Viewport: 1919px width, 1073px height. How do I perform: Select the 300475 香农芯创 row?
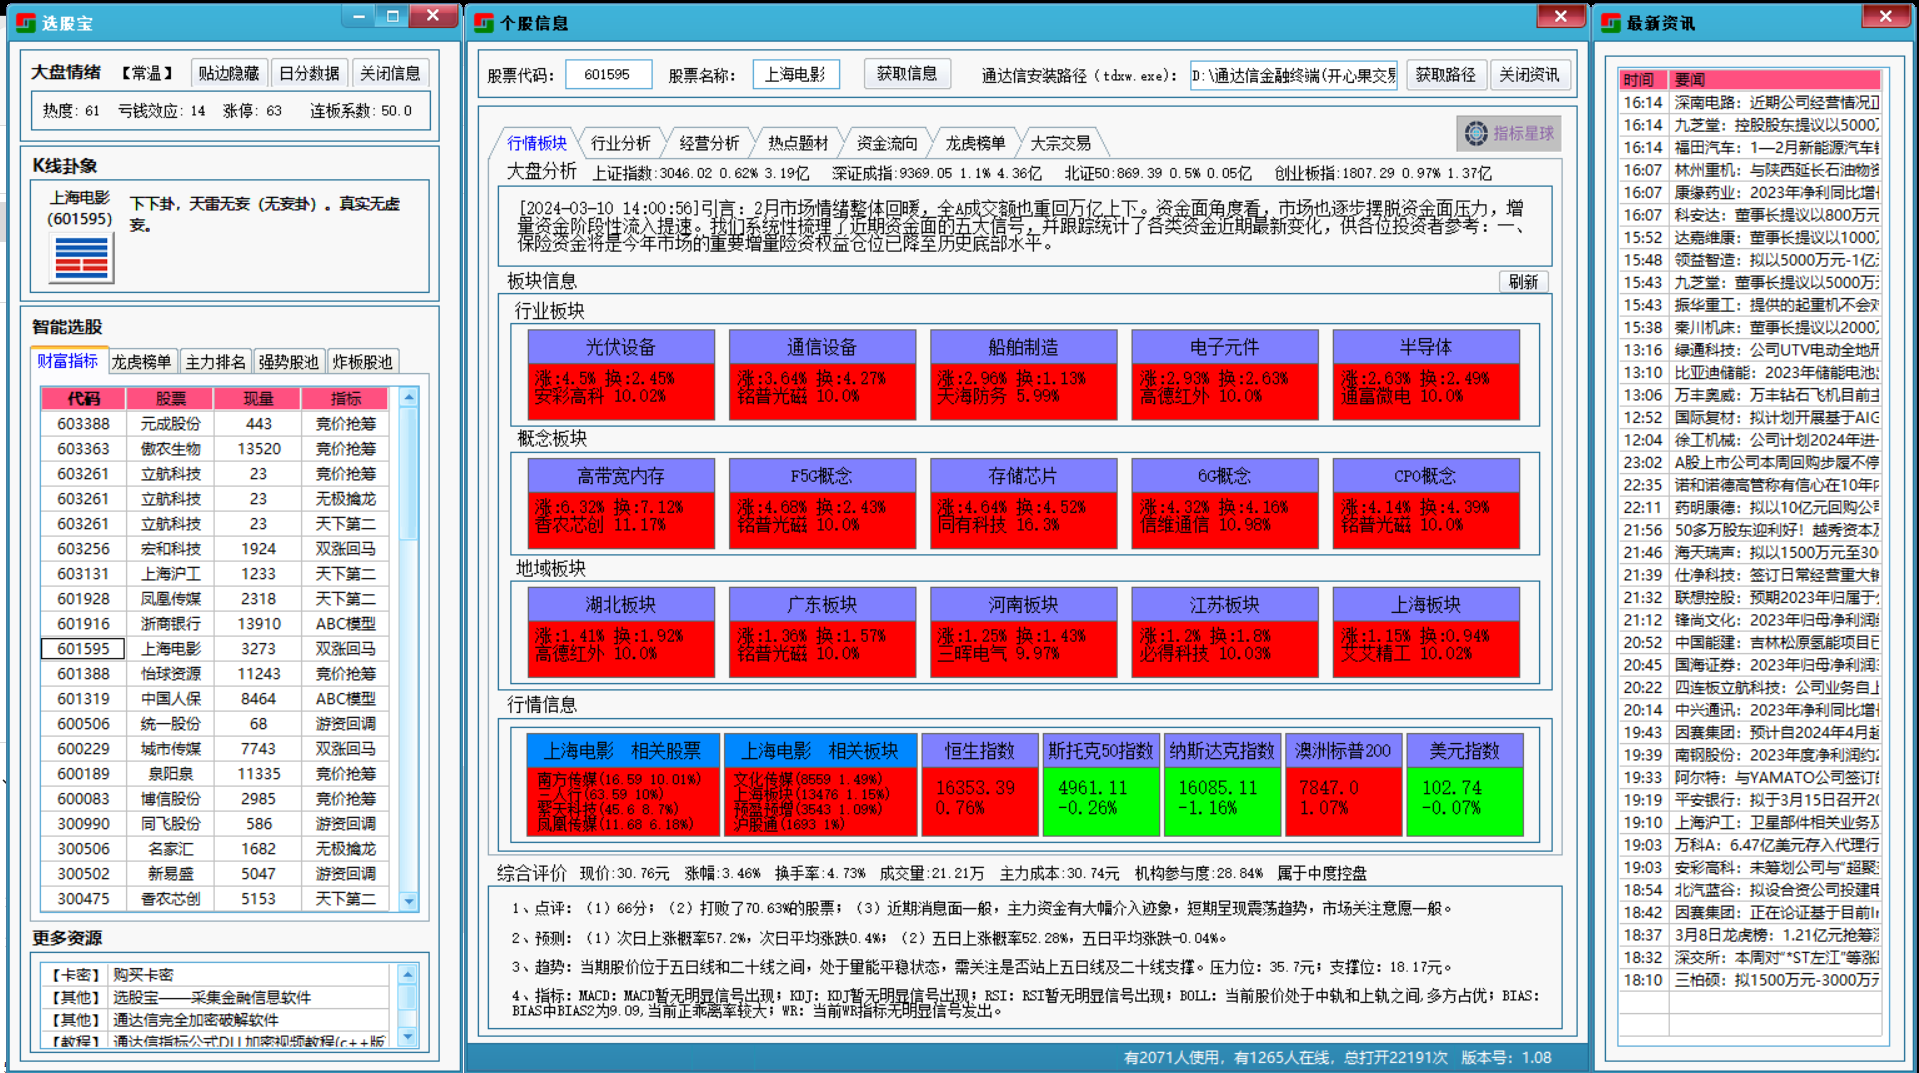[x=215, y=899]
